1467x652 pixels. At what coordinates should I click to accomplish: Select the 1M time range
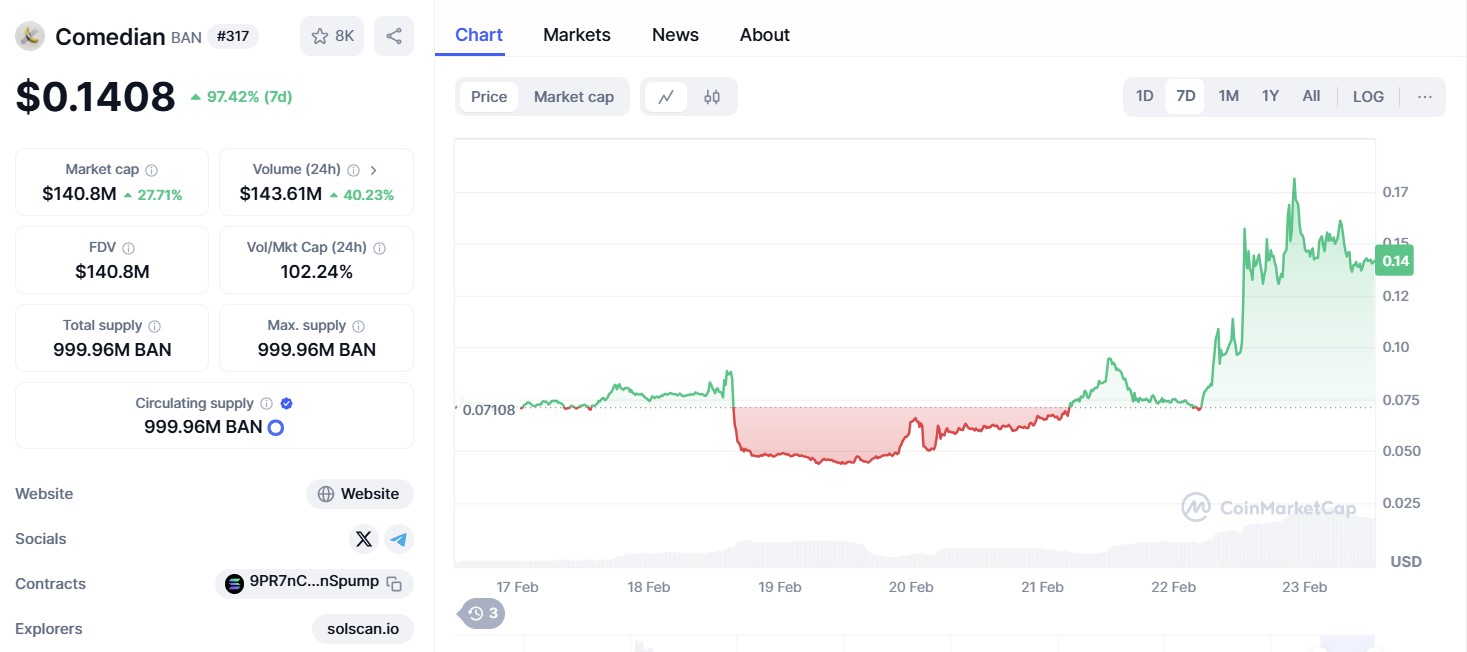(x=1228, y=97)
